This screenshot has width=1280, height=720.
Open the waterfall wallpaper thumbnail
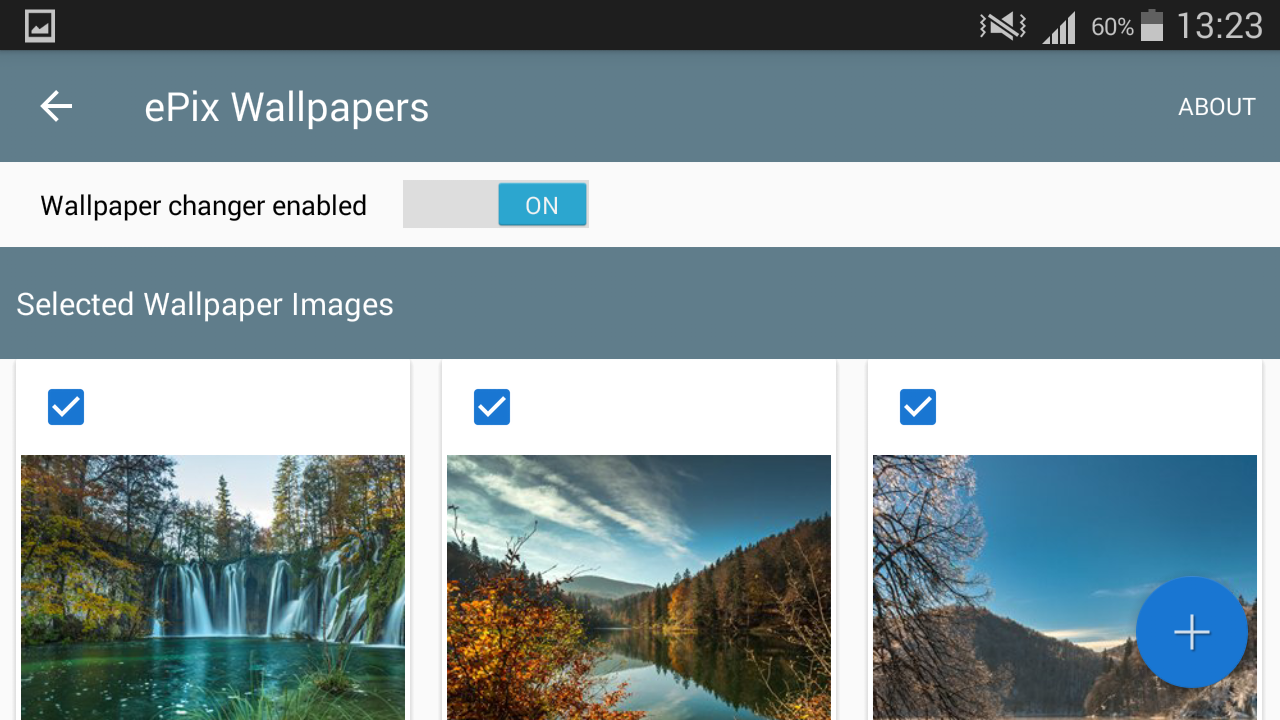click(x=213, y=587)
